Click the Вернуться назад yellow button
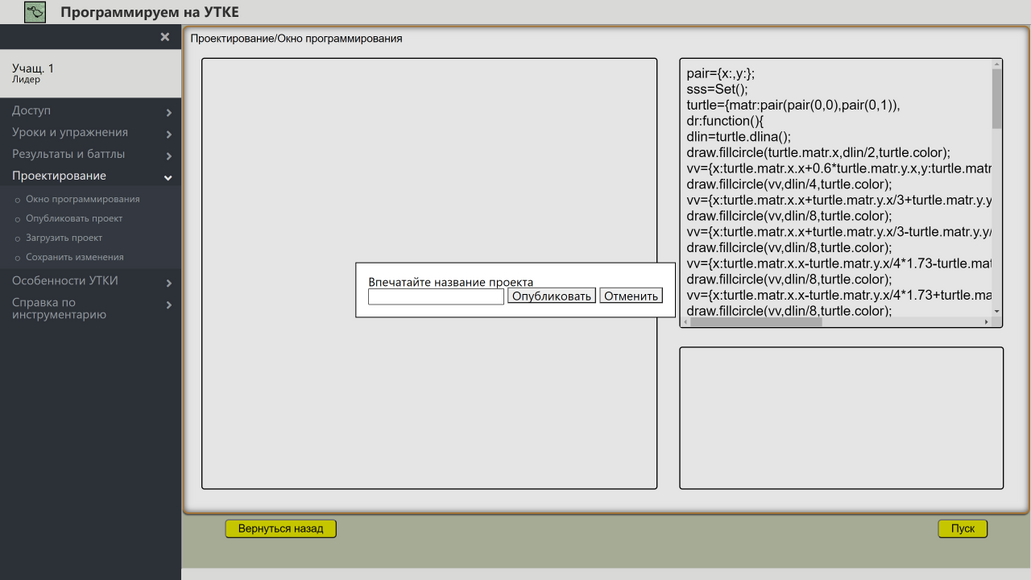This screenshot has width=1031, height=580. click(x=281, y=529)
